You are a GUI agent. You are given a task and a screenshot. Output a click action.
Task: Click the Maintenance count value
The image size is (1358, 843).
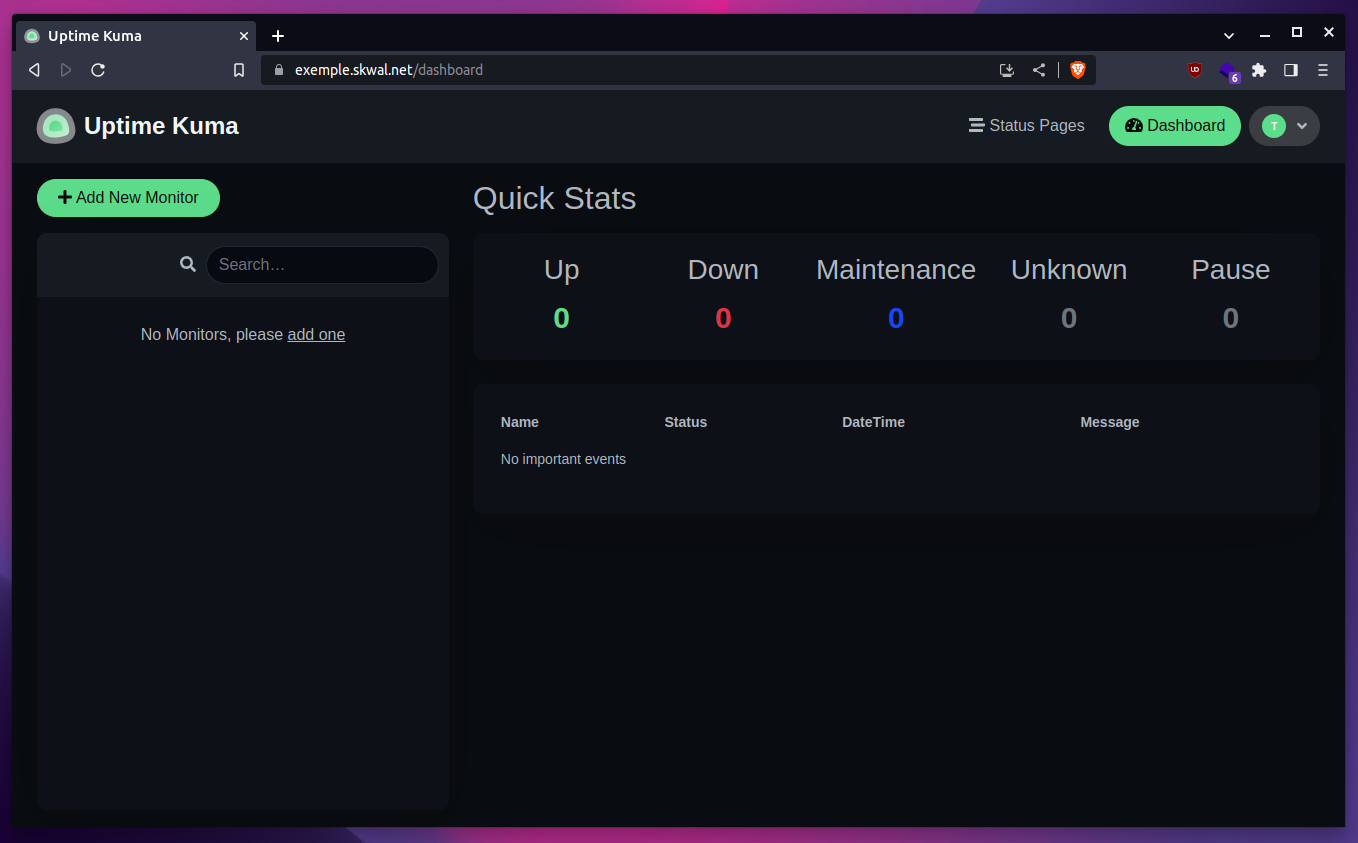click(x=896, y=318)
